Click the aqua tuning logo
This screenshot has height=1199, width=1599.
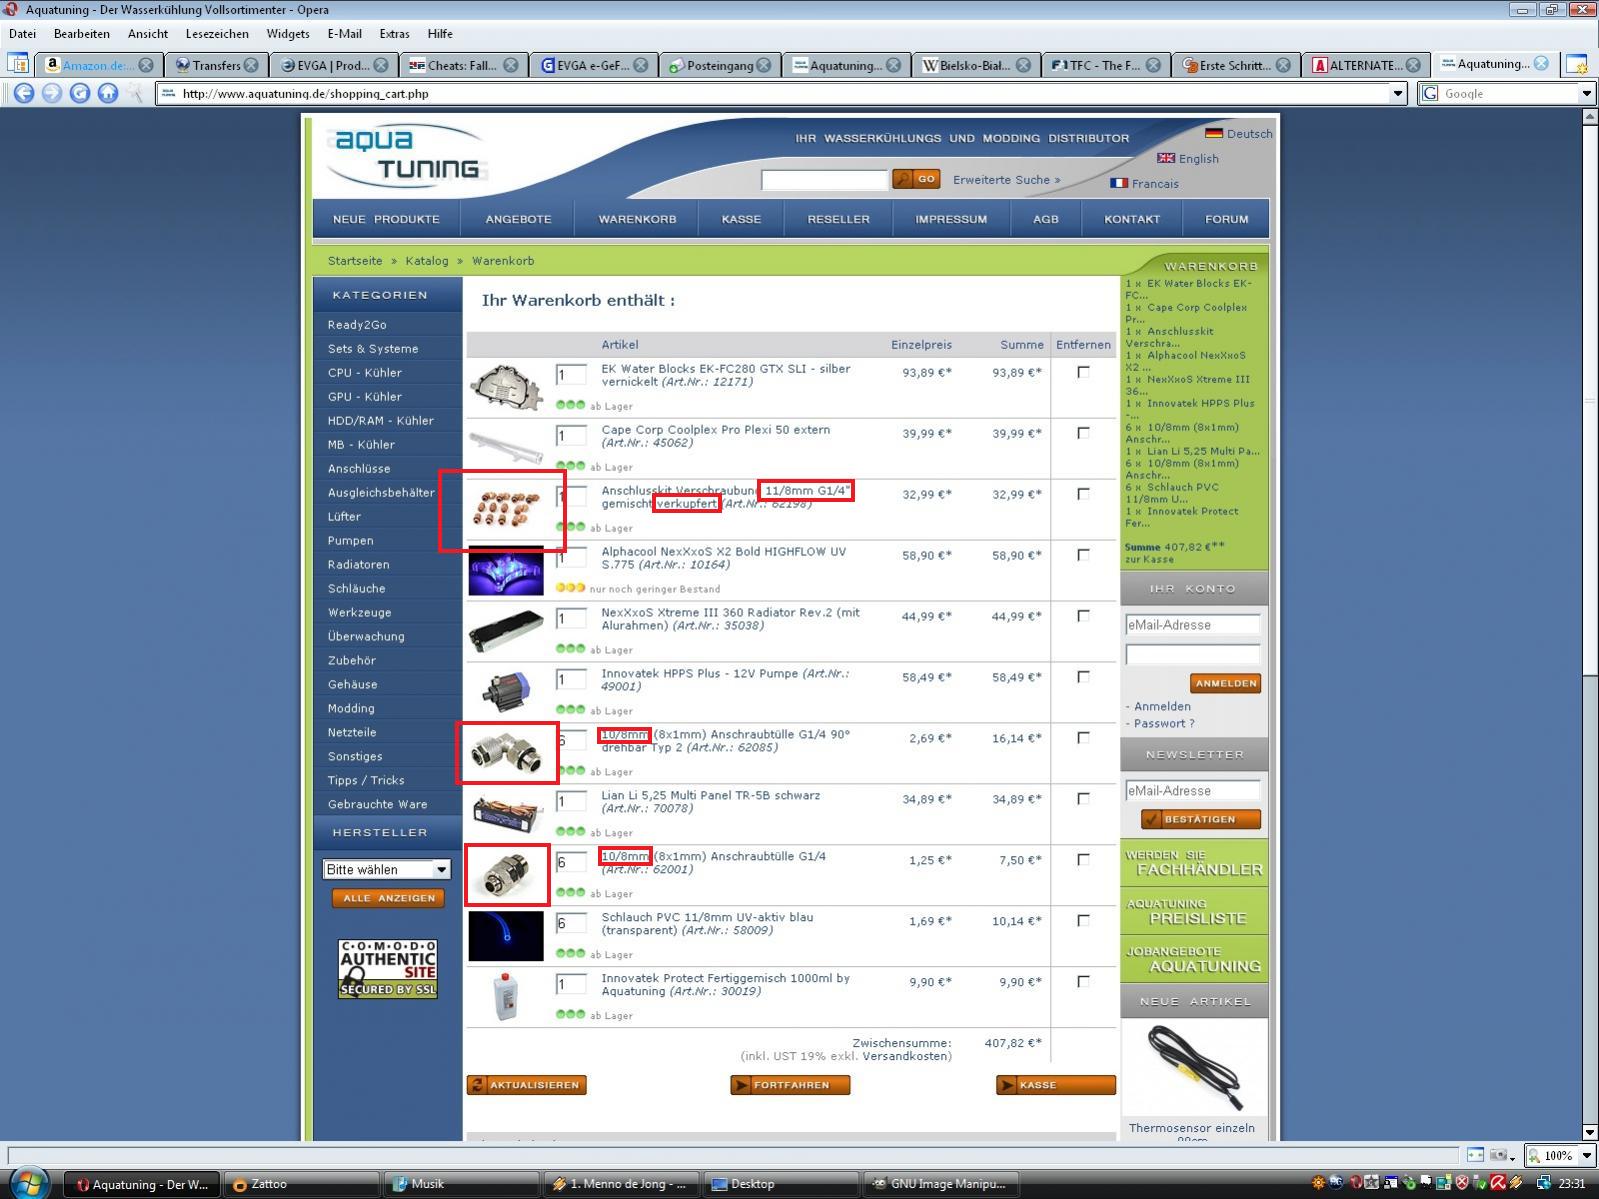[406, 156]
